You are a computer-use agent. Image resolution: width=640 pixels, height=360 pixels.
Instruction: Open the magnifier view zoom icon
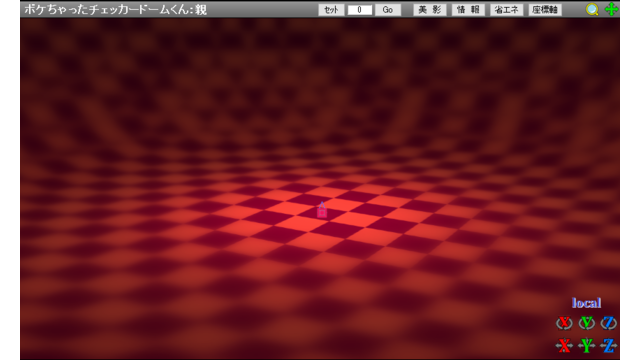click(x=592, y=9)
